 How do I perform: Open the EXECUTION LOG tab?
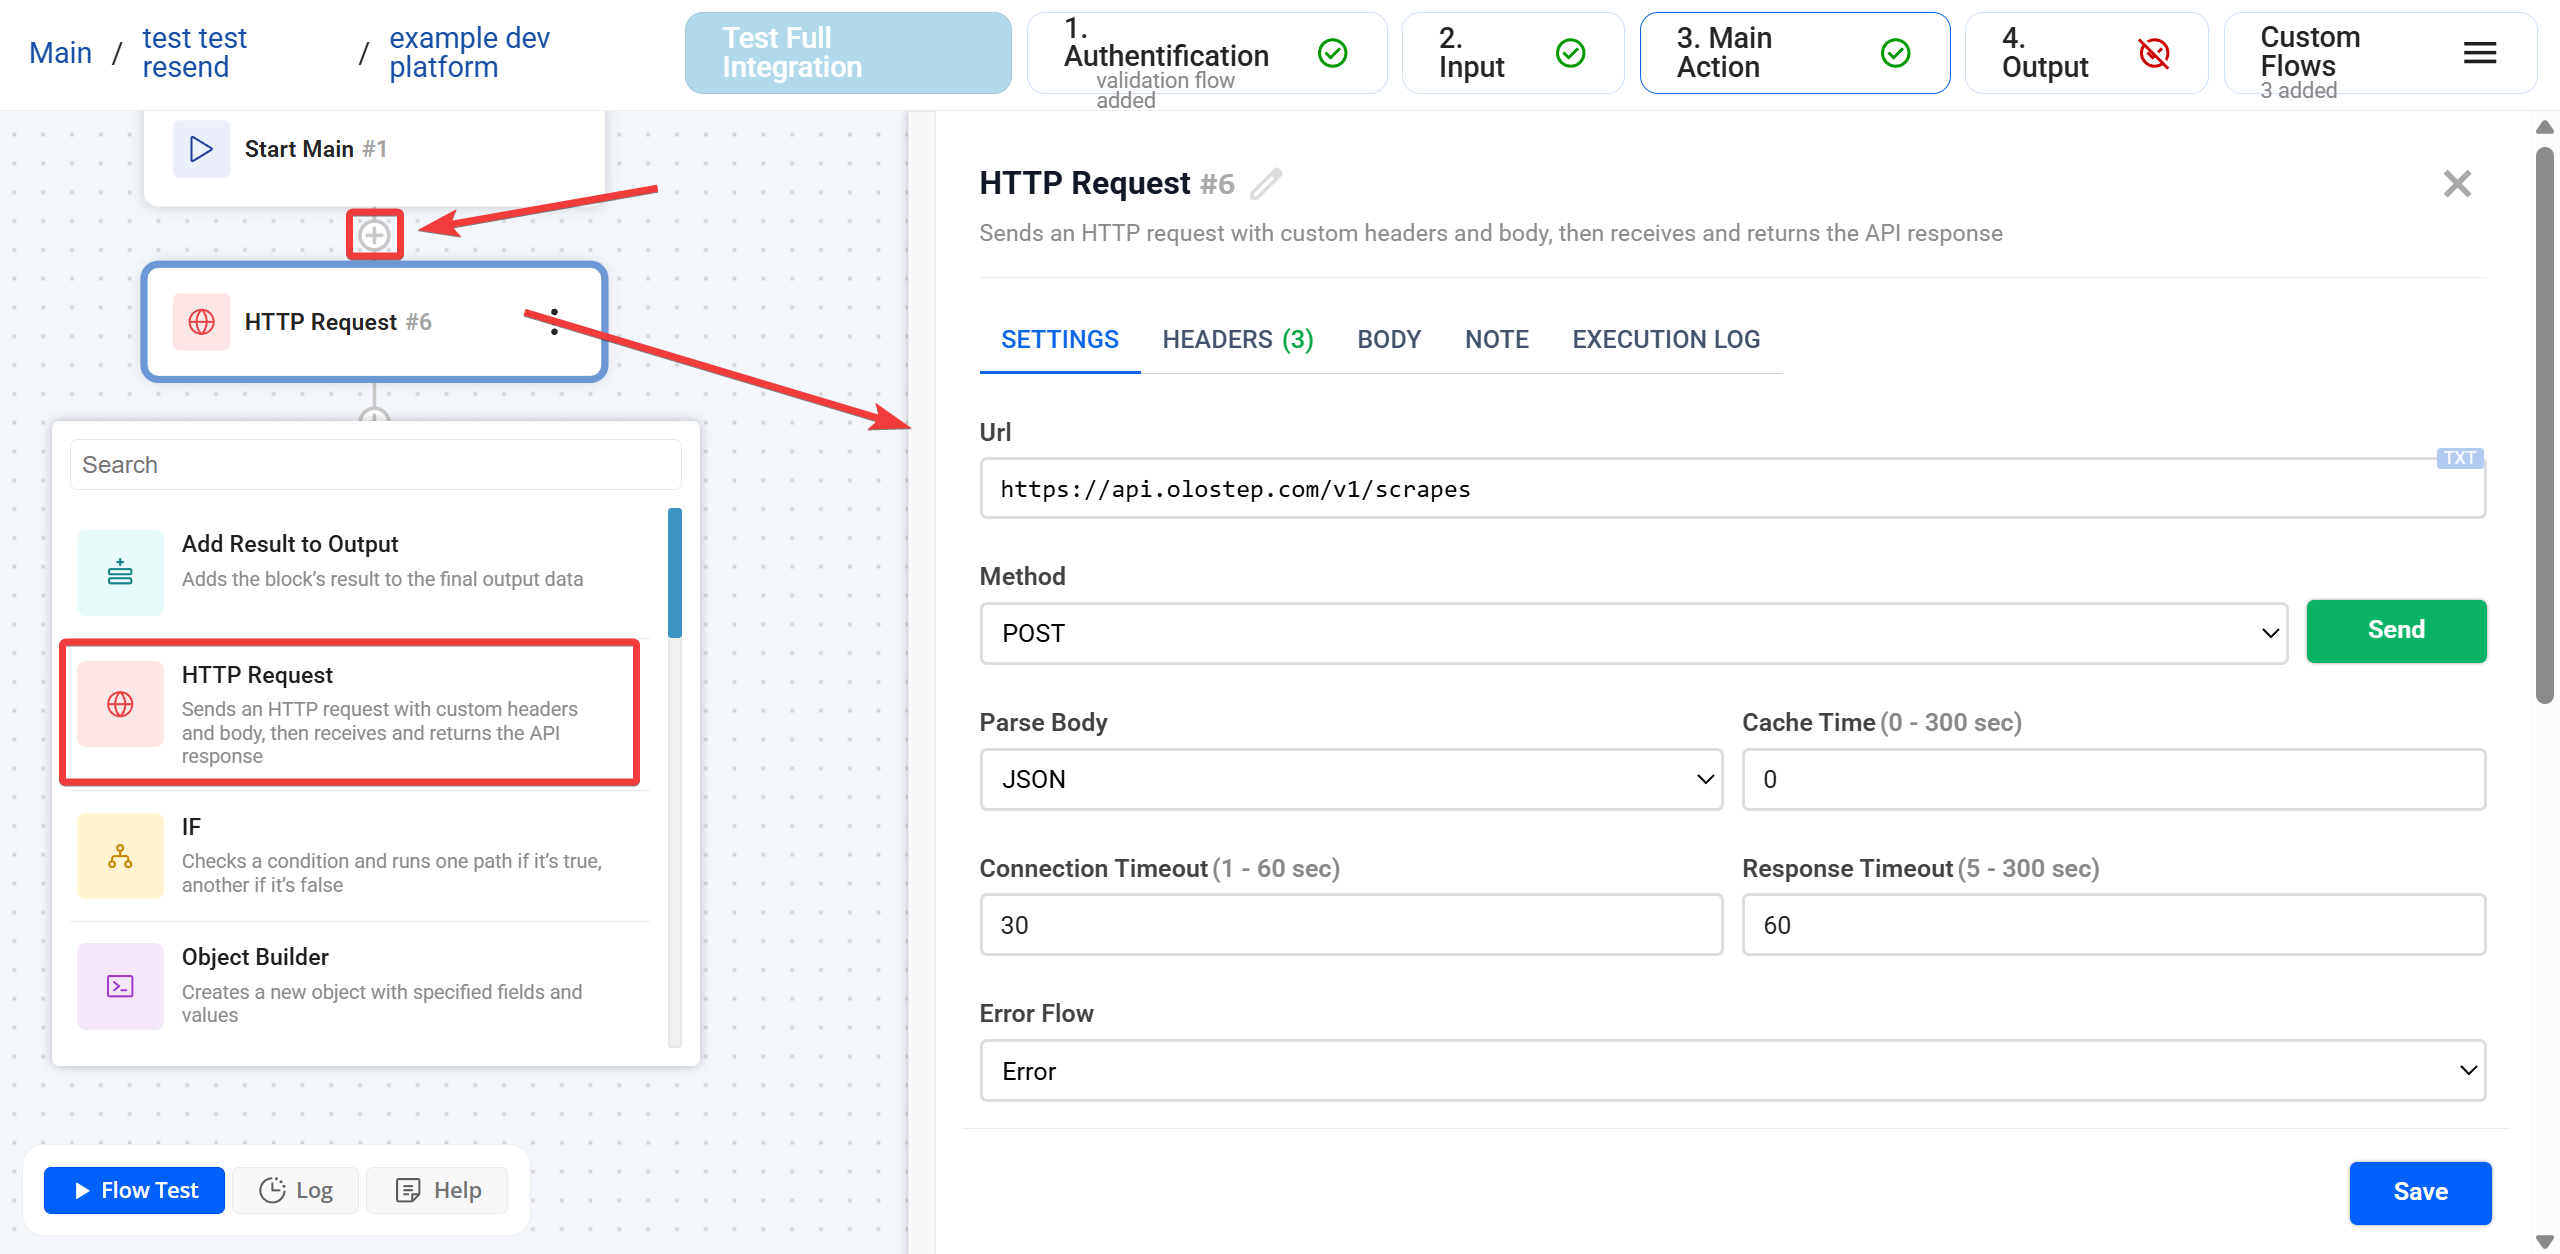[1665, 340]
